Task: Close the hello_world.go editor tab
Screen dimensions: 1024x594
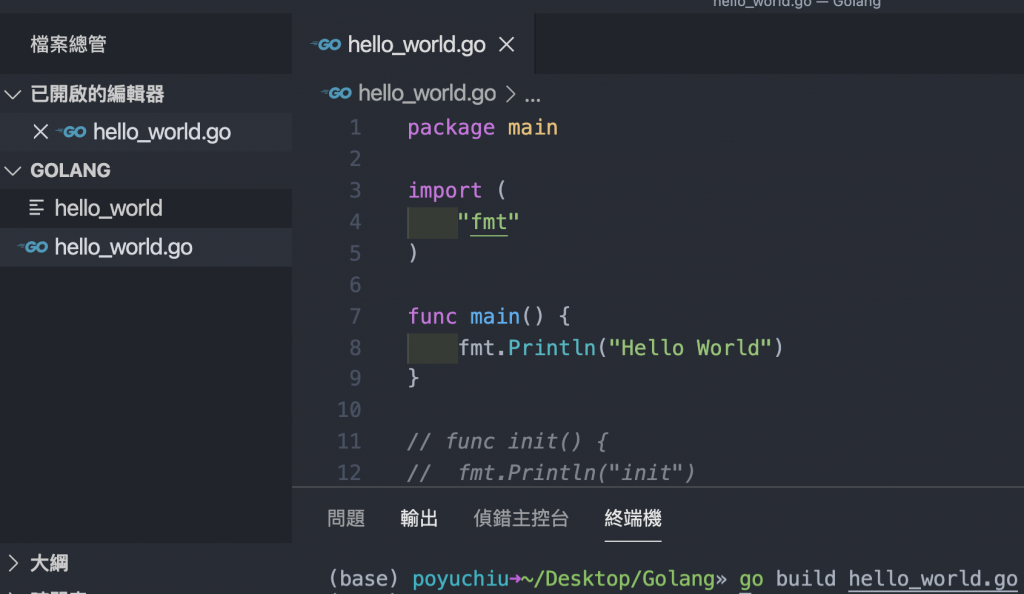Action: click(x=507, y=45)
